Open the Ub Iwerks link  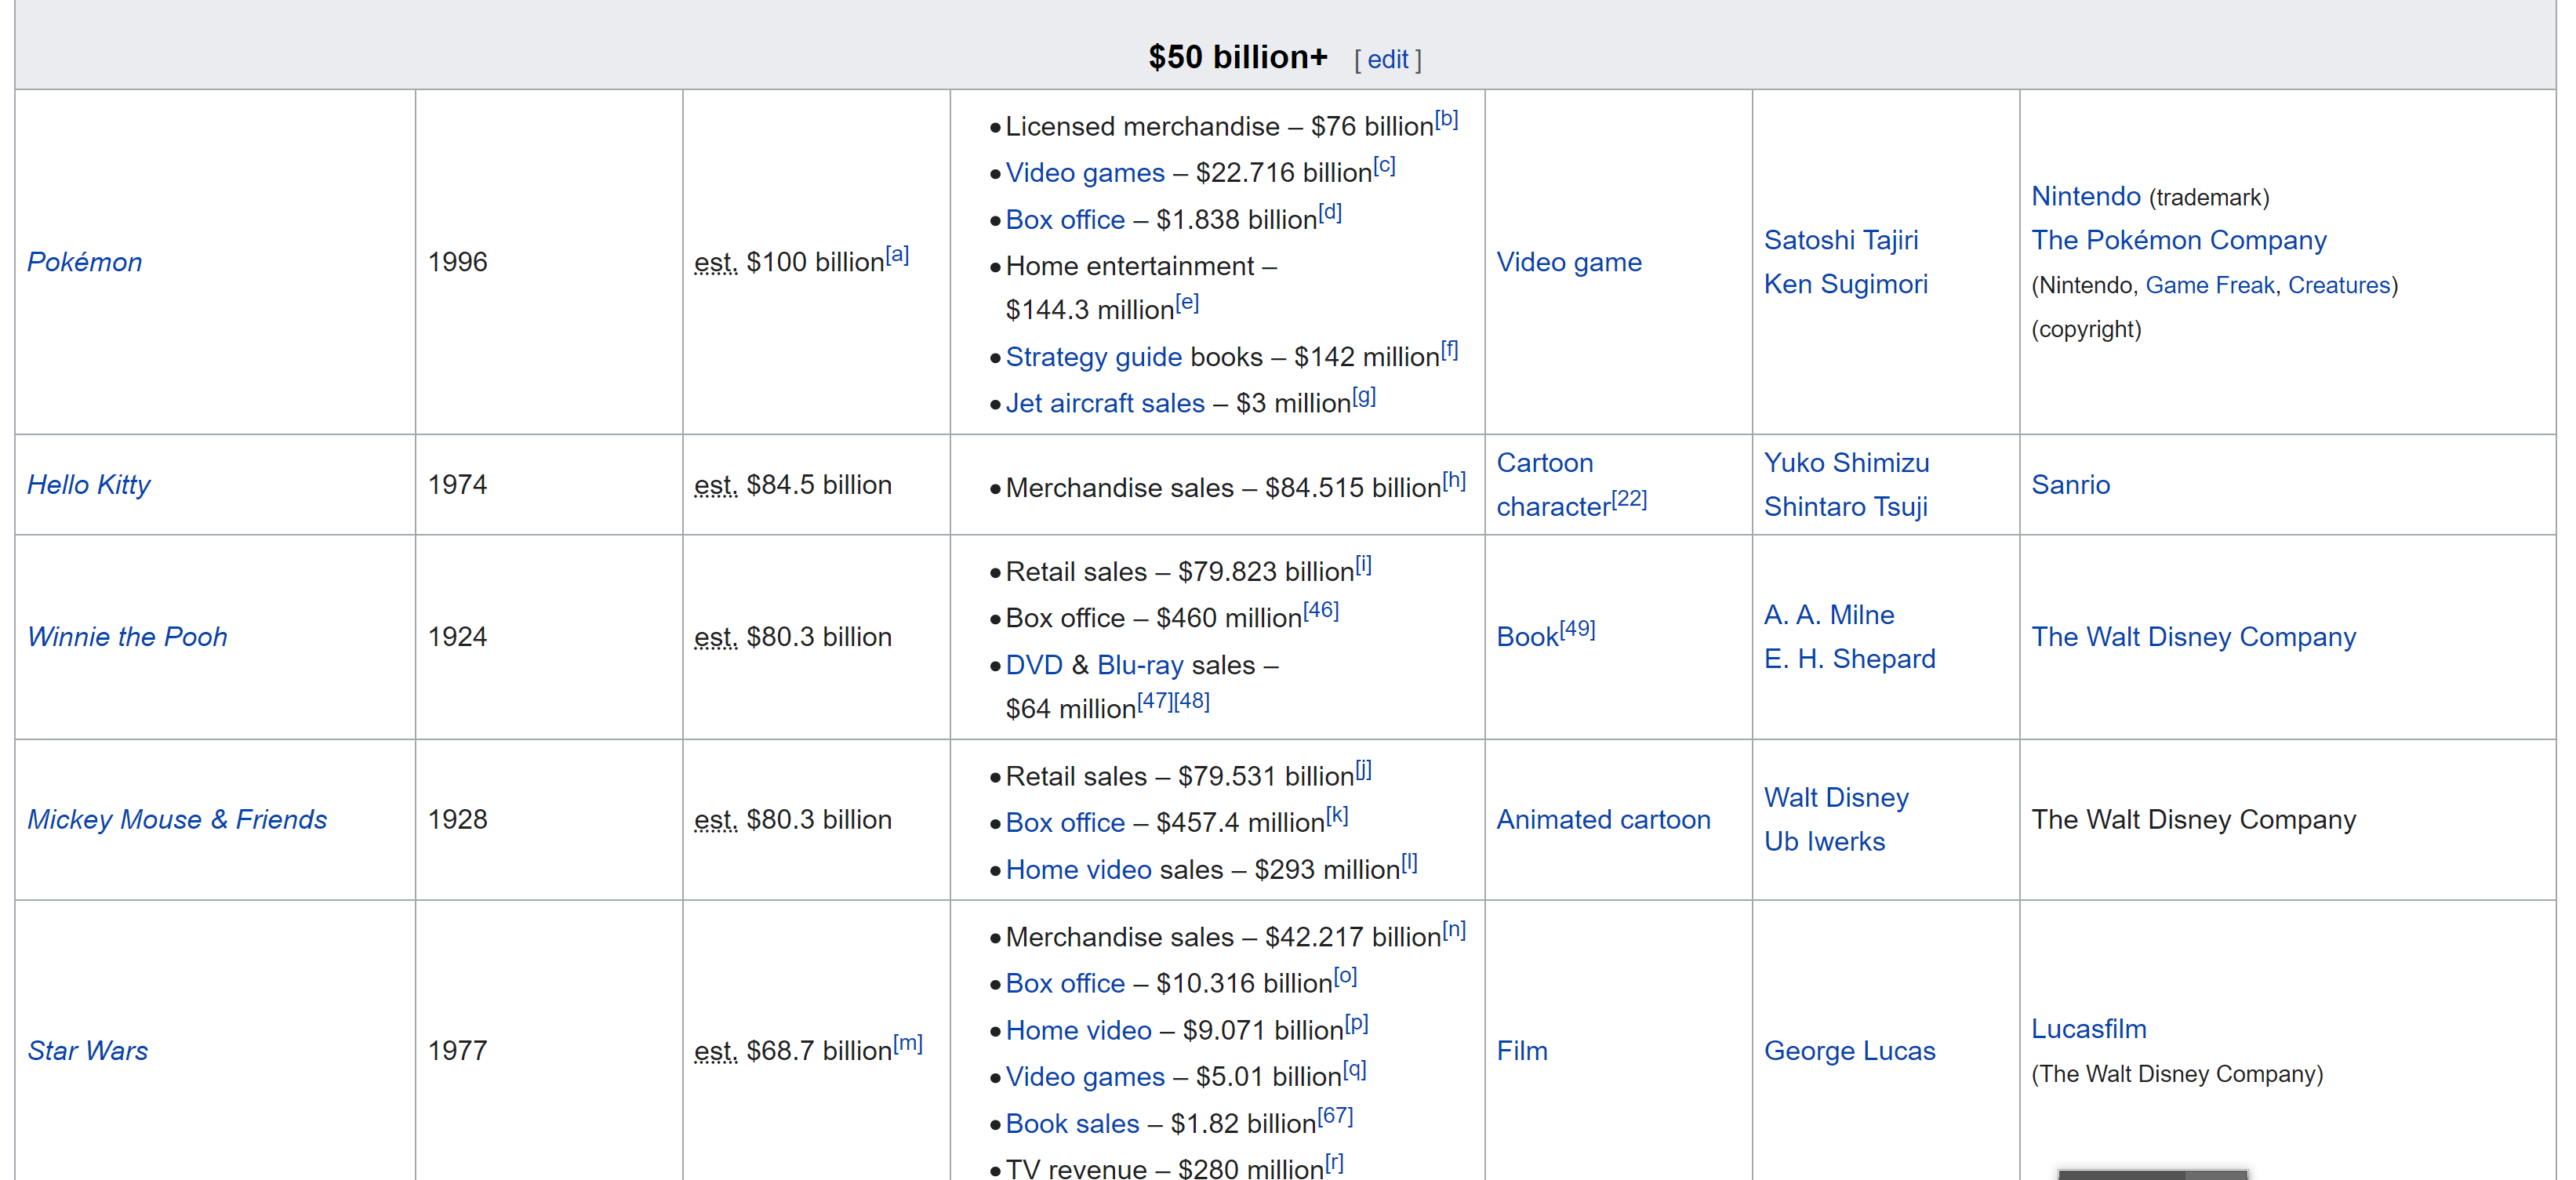[x=1824, y=842]
